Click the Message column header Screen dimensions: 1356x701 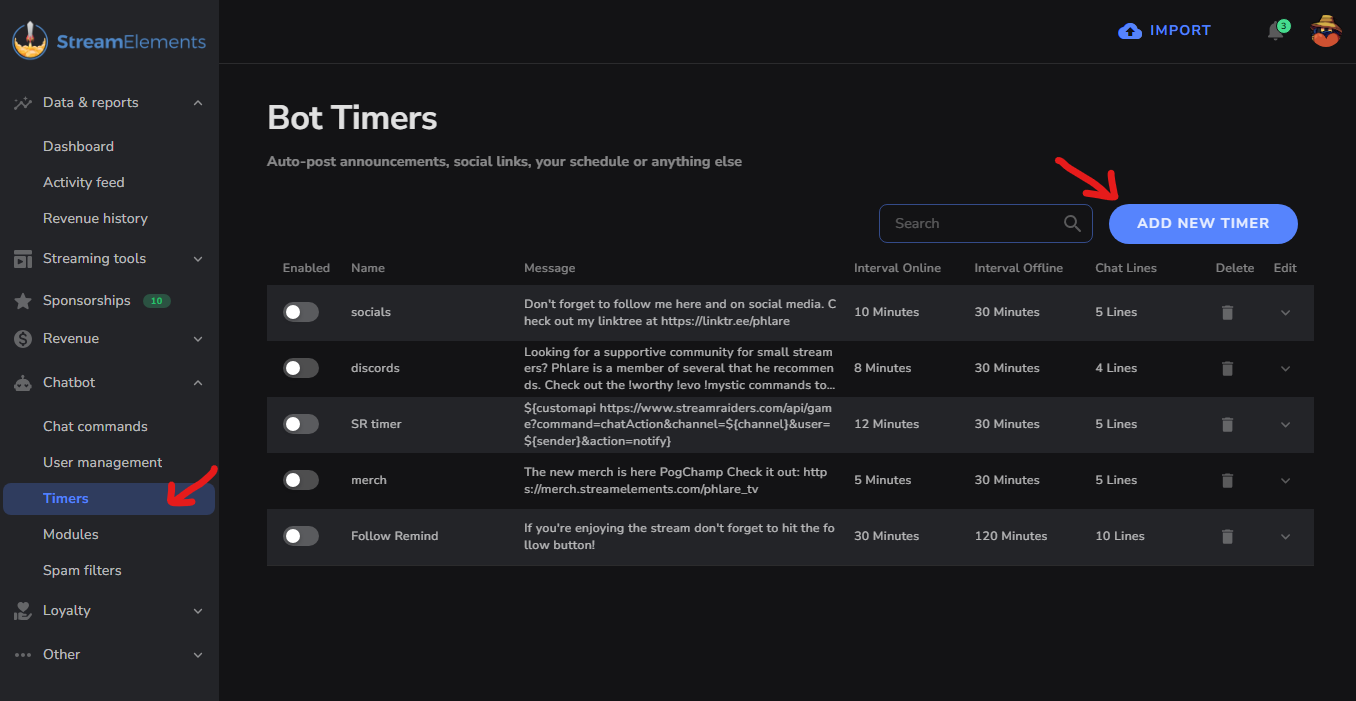click(549, 268)
